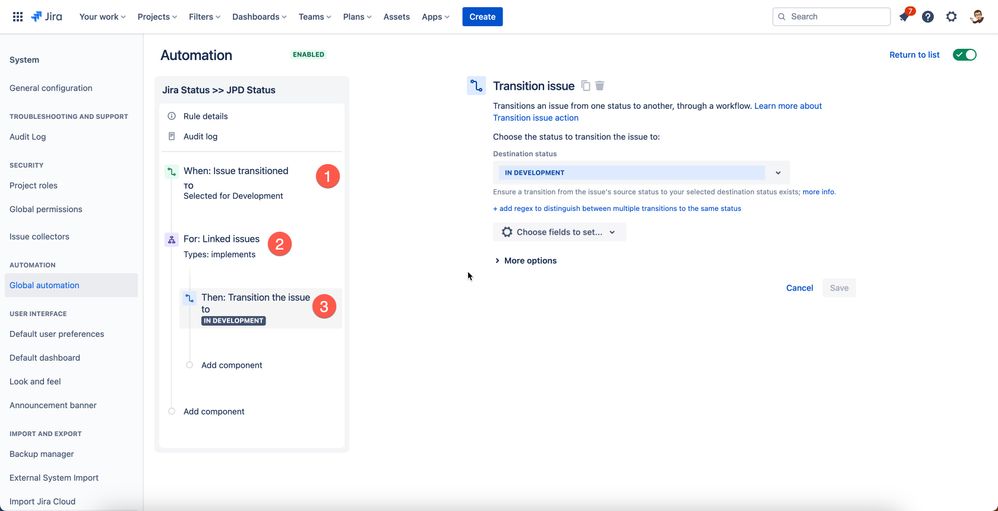
Task: Select Global automation in the sidebar
Action: pos(71,285)
